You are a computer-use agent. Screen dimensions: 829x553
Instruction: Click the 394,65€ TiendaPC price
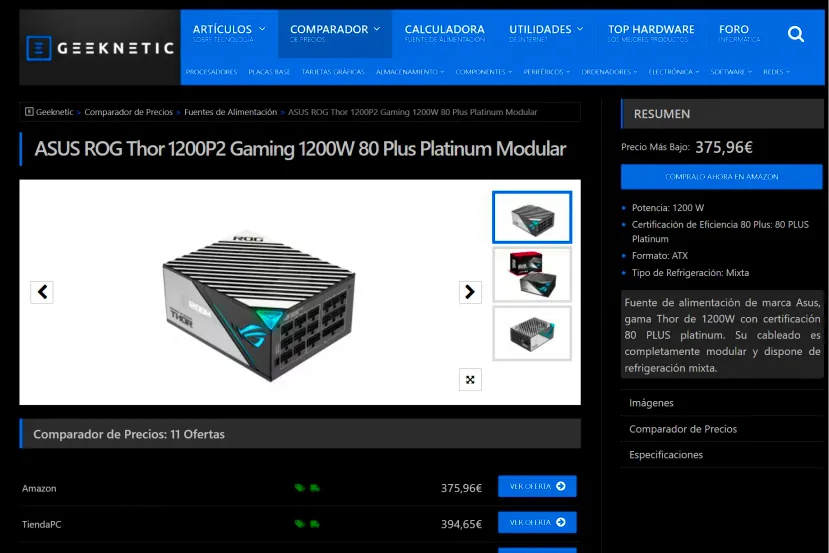click(462, 524)
